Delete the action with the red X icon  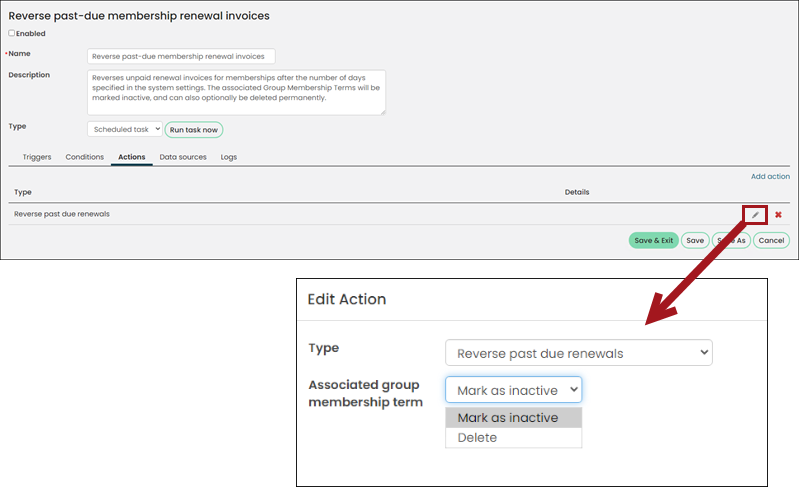tap(778, 214)
